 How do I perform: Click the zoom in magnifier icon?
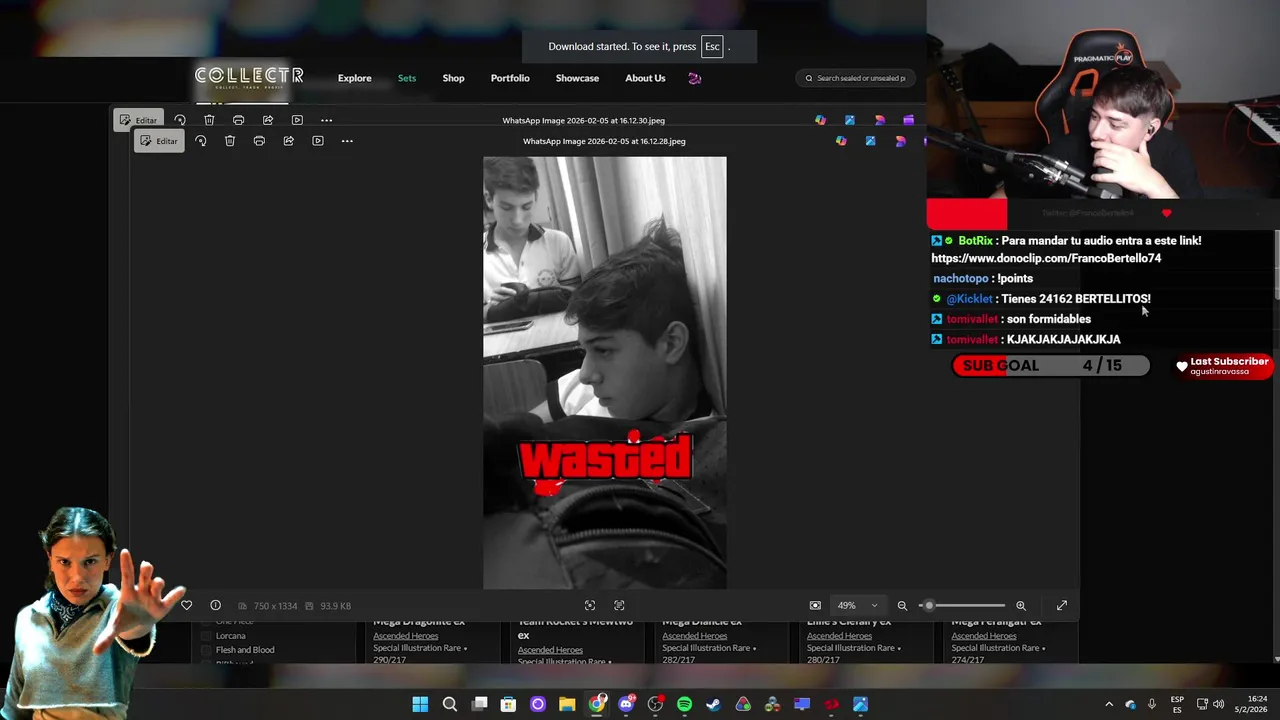coord(1021,605)
